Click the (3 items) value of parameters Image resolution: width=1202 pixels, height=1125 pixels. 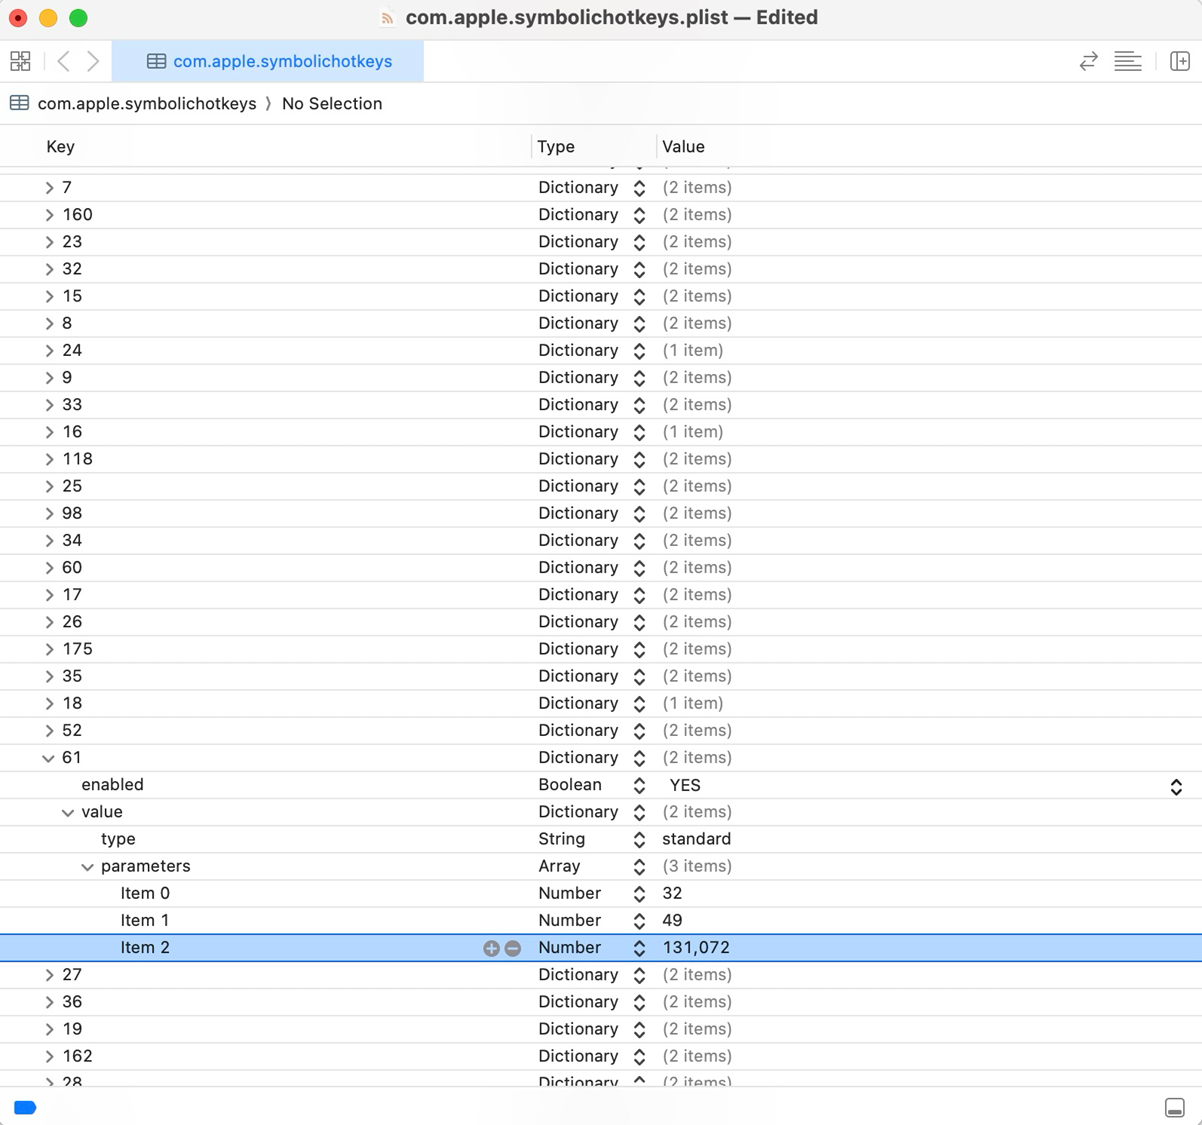pyautogui.click(x=697, y=866)
